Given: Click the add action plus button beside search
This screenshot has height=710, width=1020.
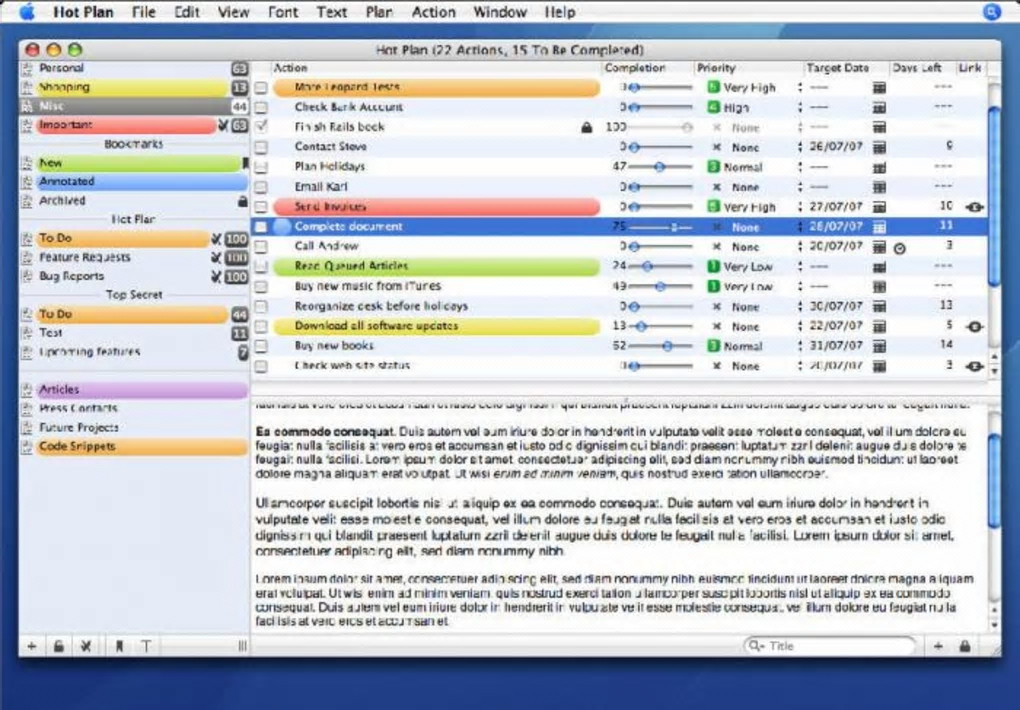Looking at the screenshot, I should (938, 646).
